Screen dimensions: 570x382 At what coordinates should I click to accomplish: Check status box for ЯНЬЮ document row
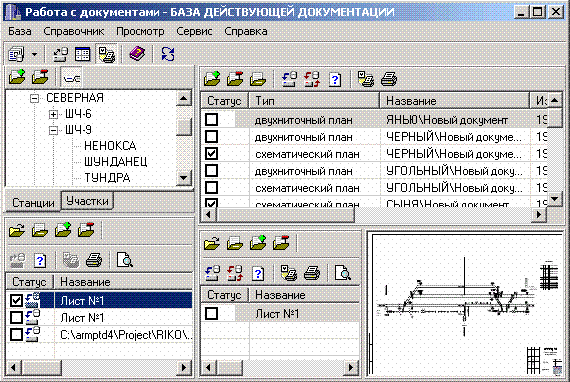211,120
